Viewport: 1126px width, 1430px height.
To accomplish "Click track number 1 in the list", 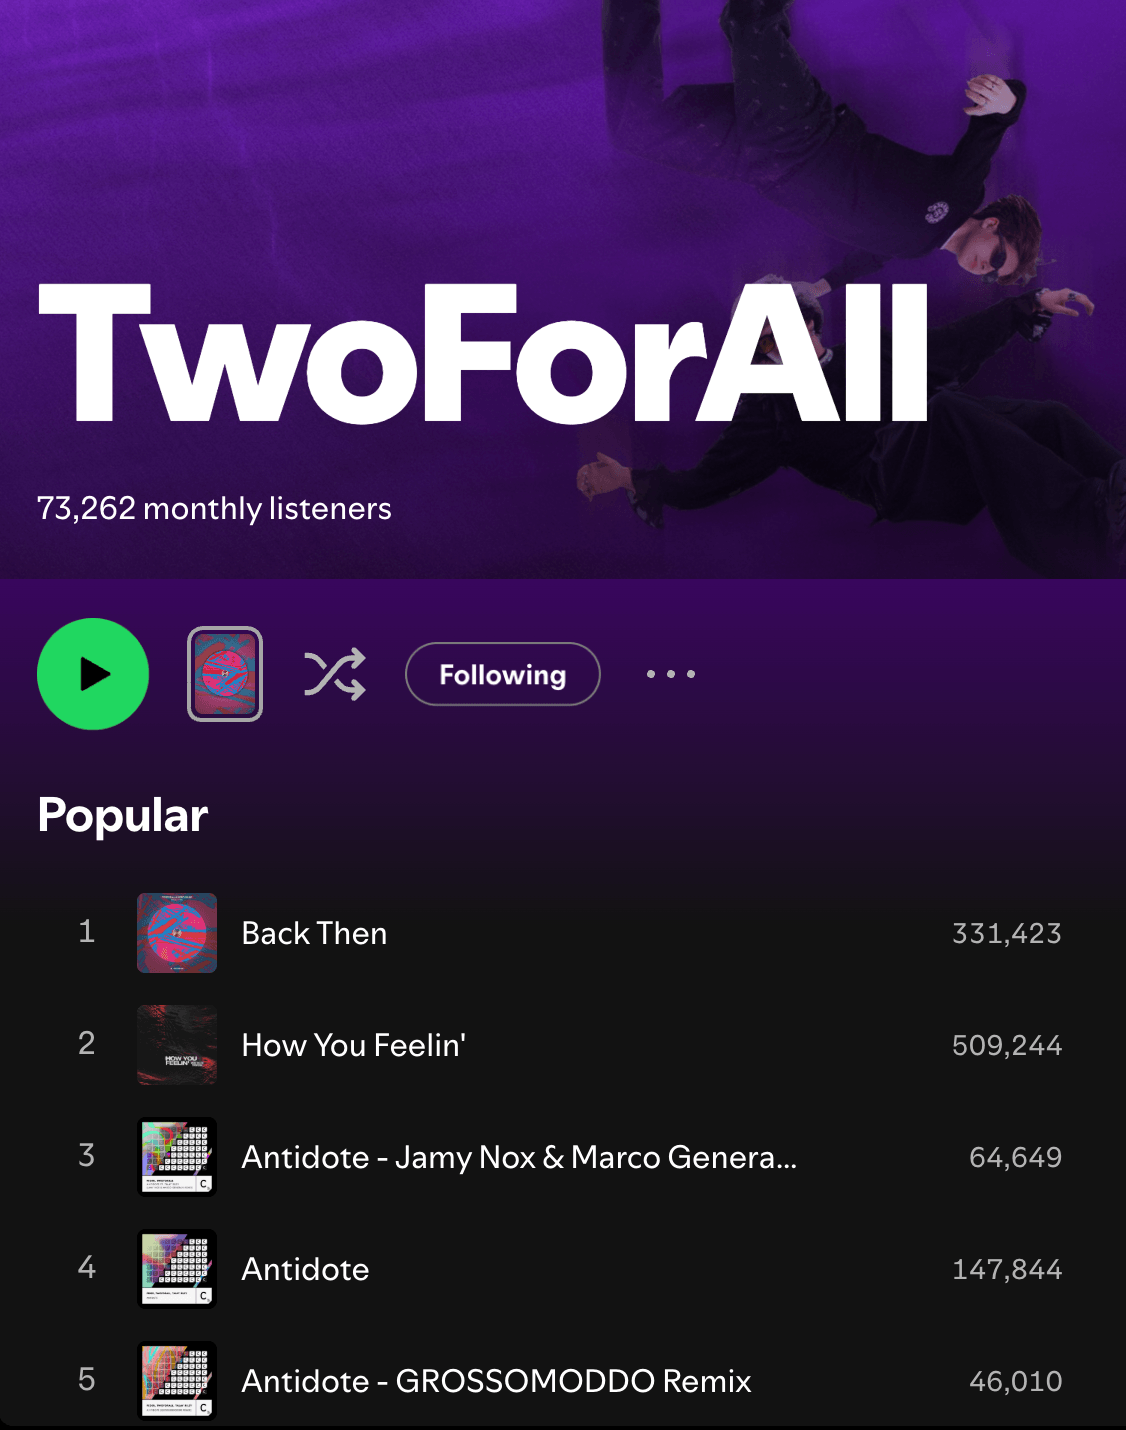I will [x=87, y=931].
